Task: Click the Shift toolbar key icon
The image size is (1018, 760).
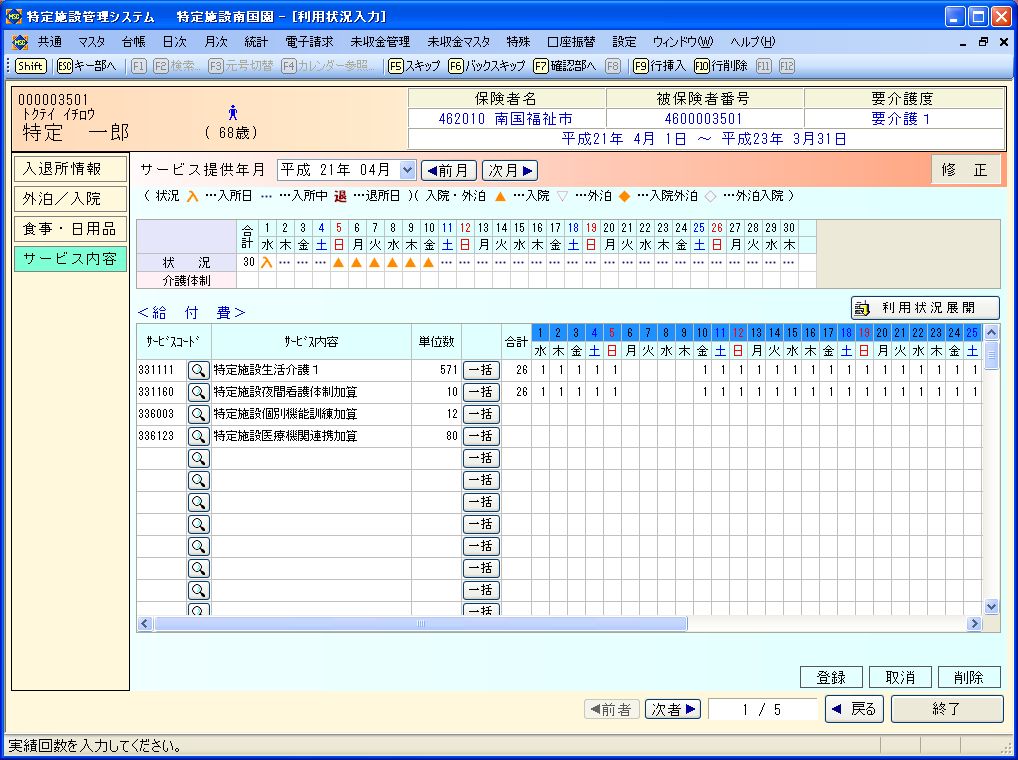Action: [30, 65]
